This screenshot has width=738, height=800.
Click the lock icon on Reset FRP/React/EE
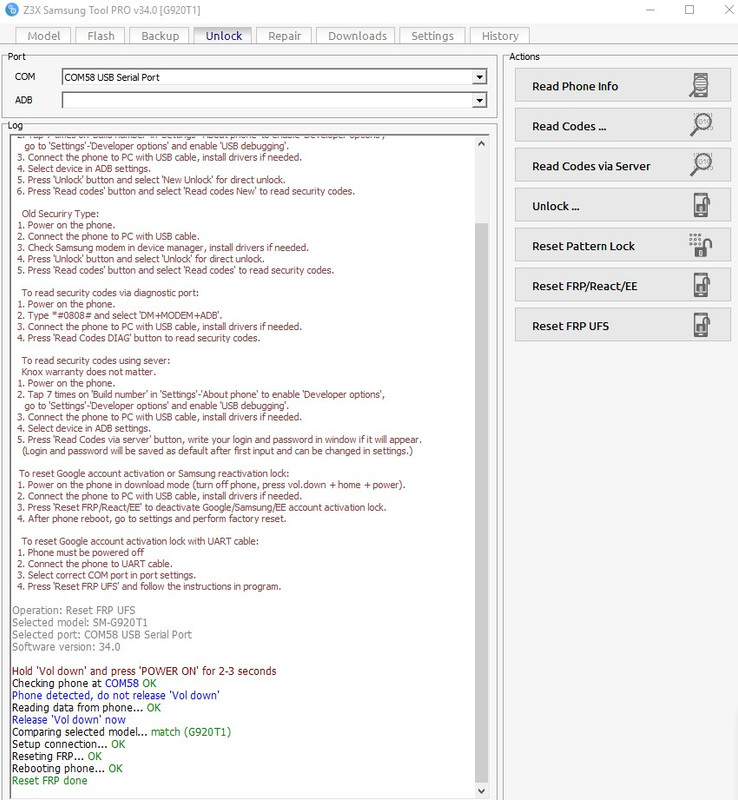702,285
